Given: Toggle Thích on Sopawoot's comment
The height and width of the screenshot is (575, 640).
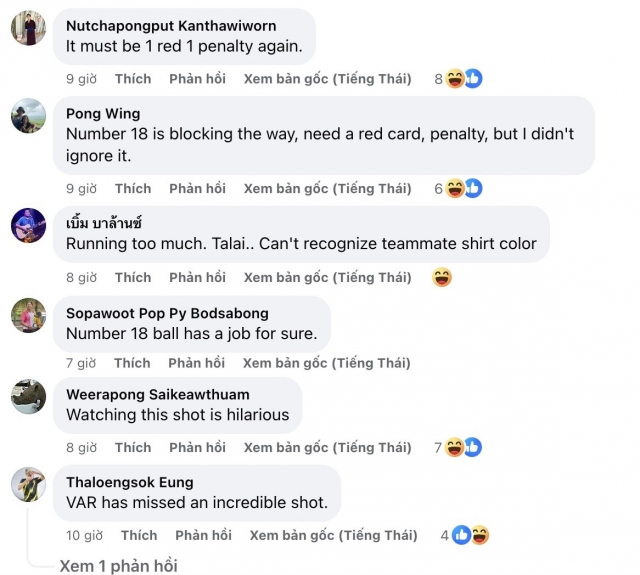Looking at the screenshot, I should (132, 363).
